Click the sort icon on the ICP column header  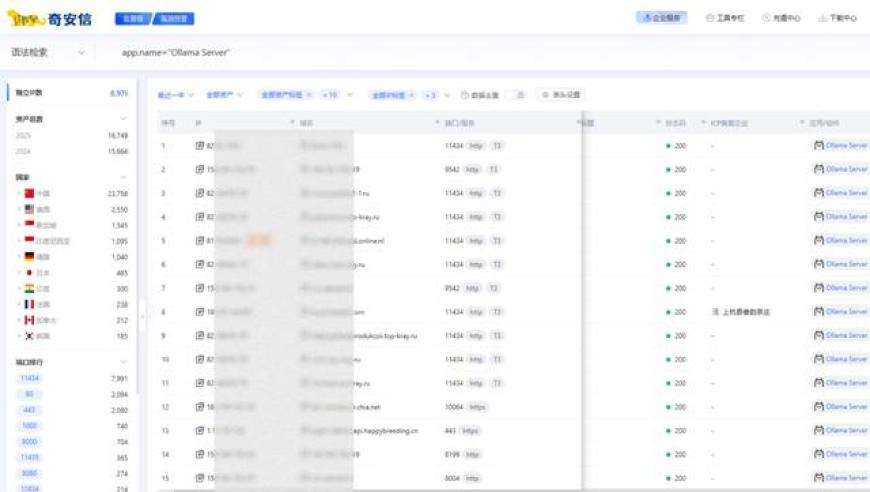click(802, 123)
